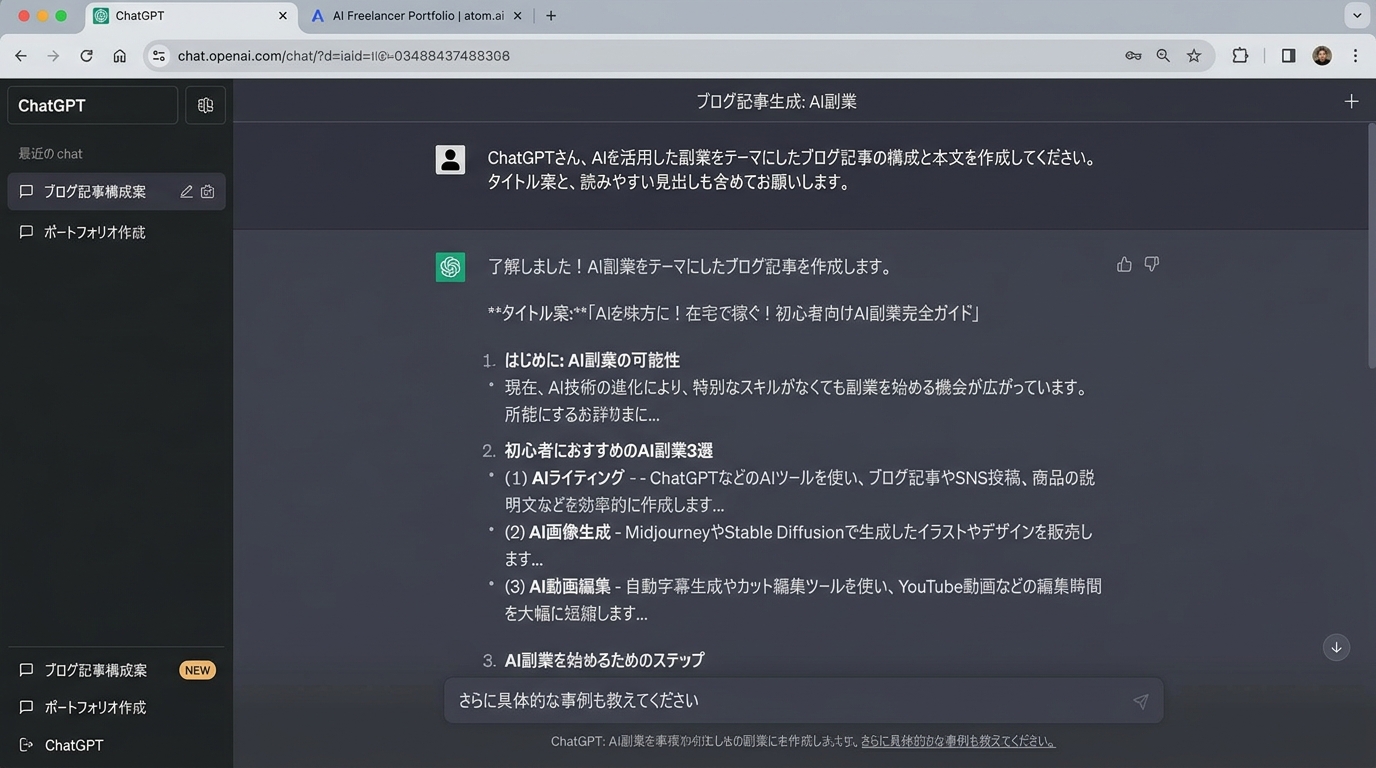This screenshot has height=768, width=1376.
Task: Expand the tab search dropdown chevron
Action: point(1357,16)
